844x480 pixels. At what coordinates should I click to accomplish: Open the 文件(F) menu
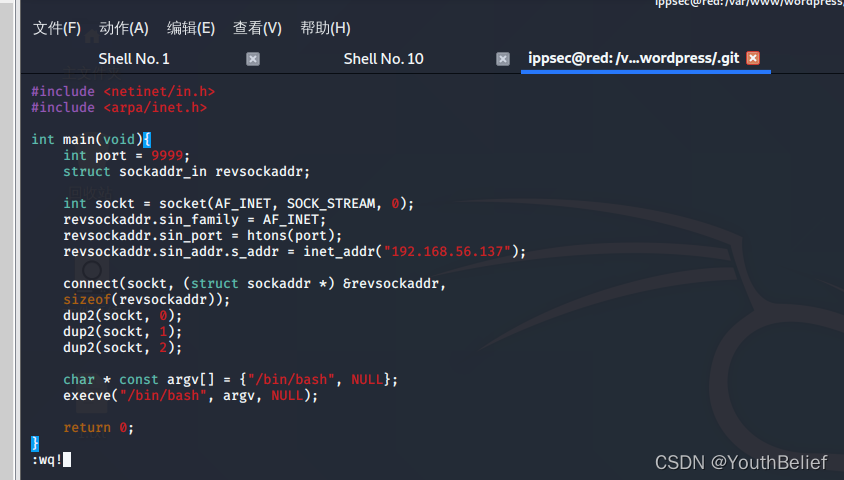point(57,28)
